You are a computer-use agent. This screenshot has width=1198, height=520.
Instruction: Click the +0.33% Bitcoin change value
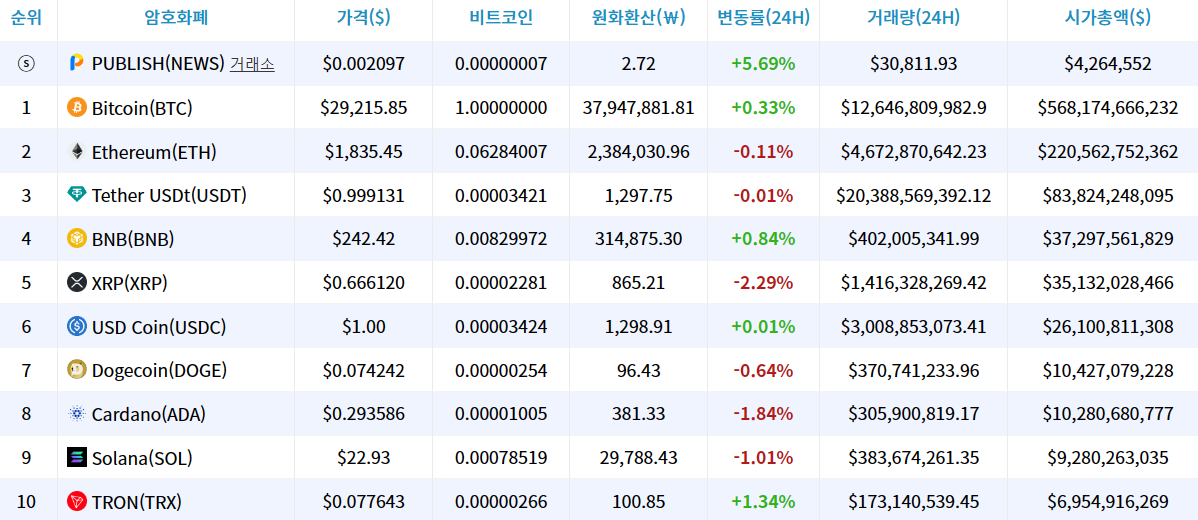(763, 108)
